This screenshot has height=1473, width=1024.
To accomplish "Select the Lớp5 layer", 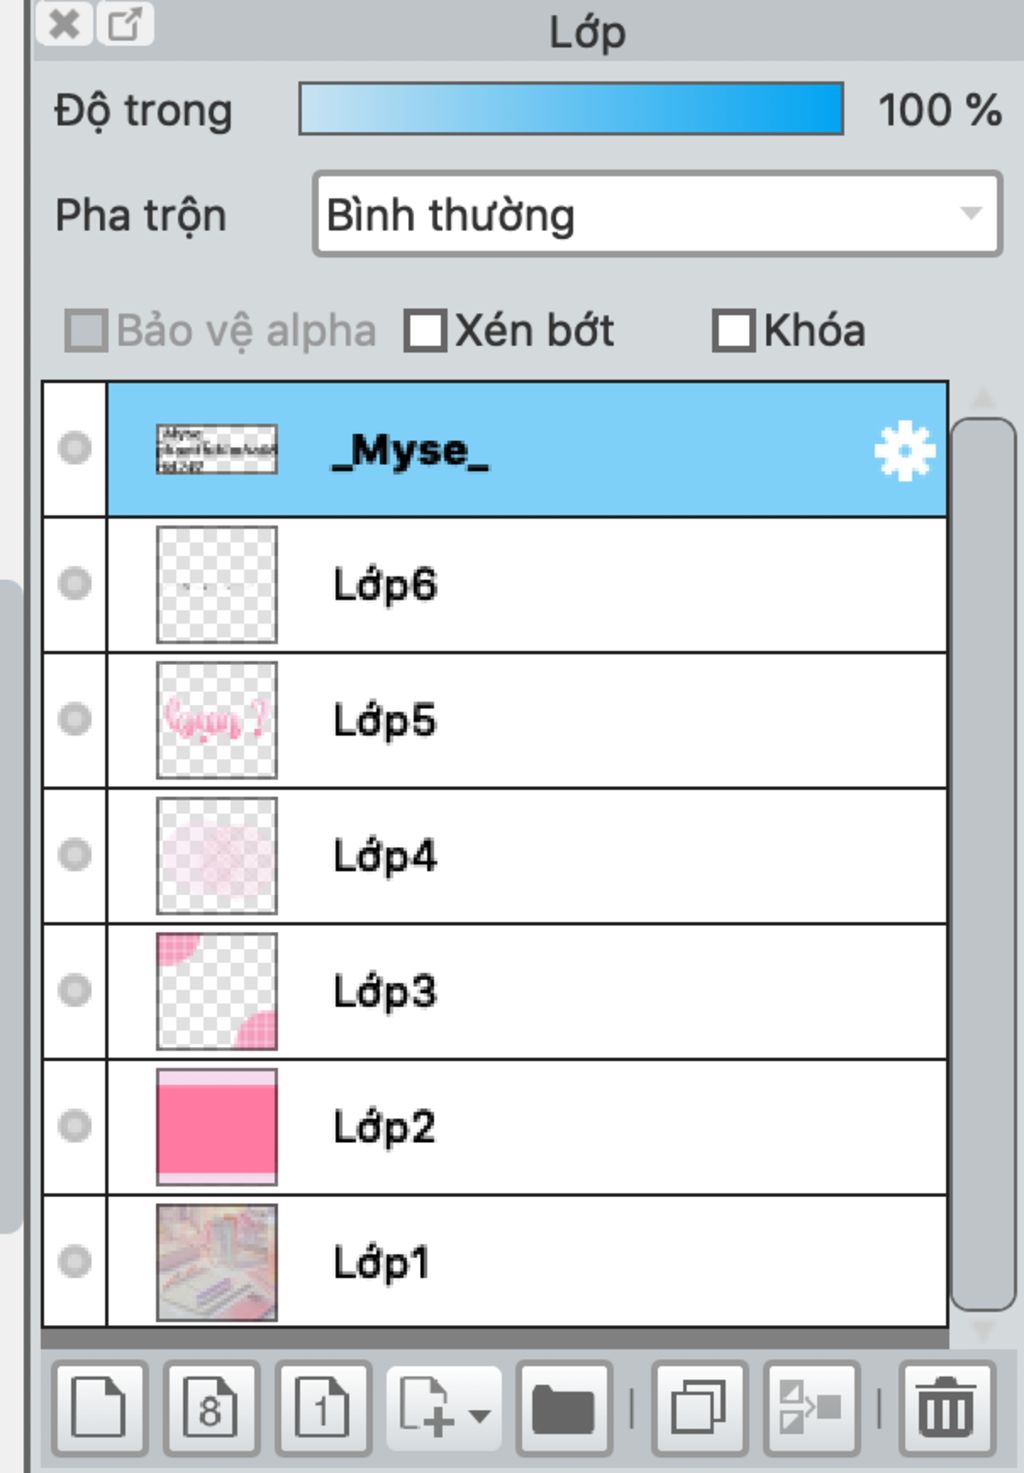I will 600,720.
